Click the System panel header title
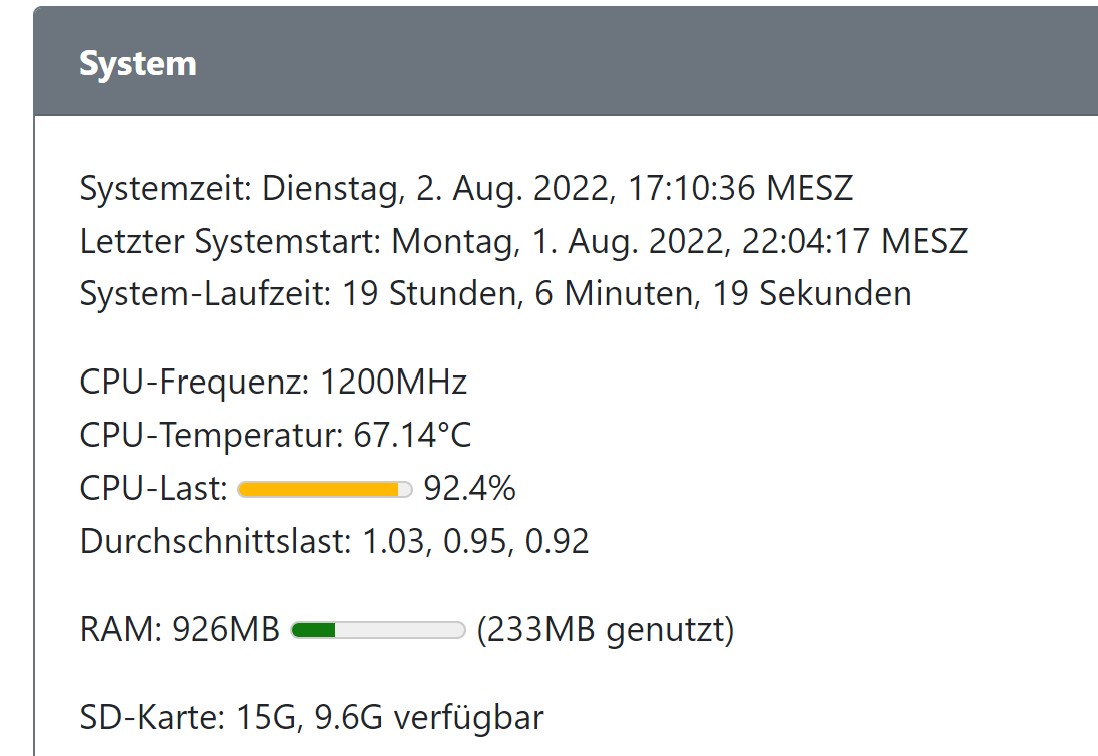This screenshot has height=756, width=1098. click(x=138, y=64)
